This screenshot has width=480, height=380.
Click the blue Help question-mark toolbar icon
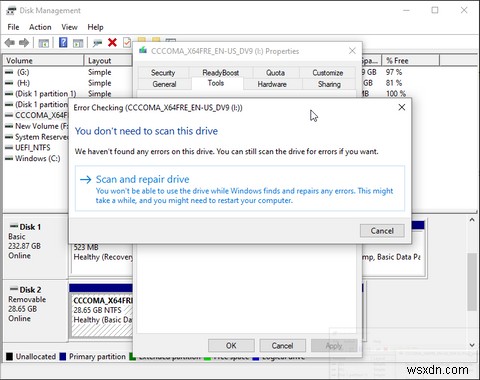click(x=63, y=42)
